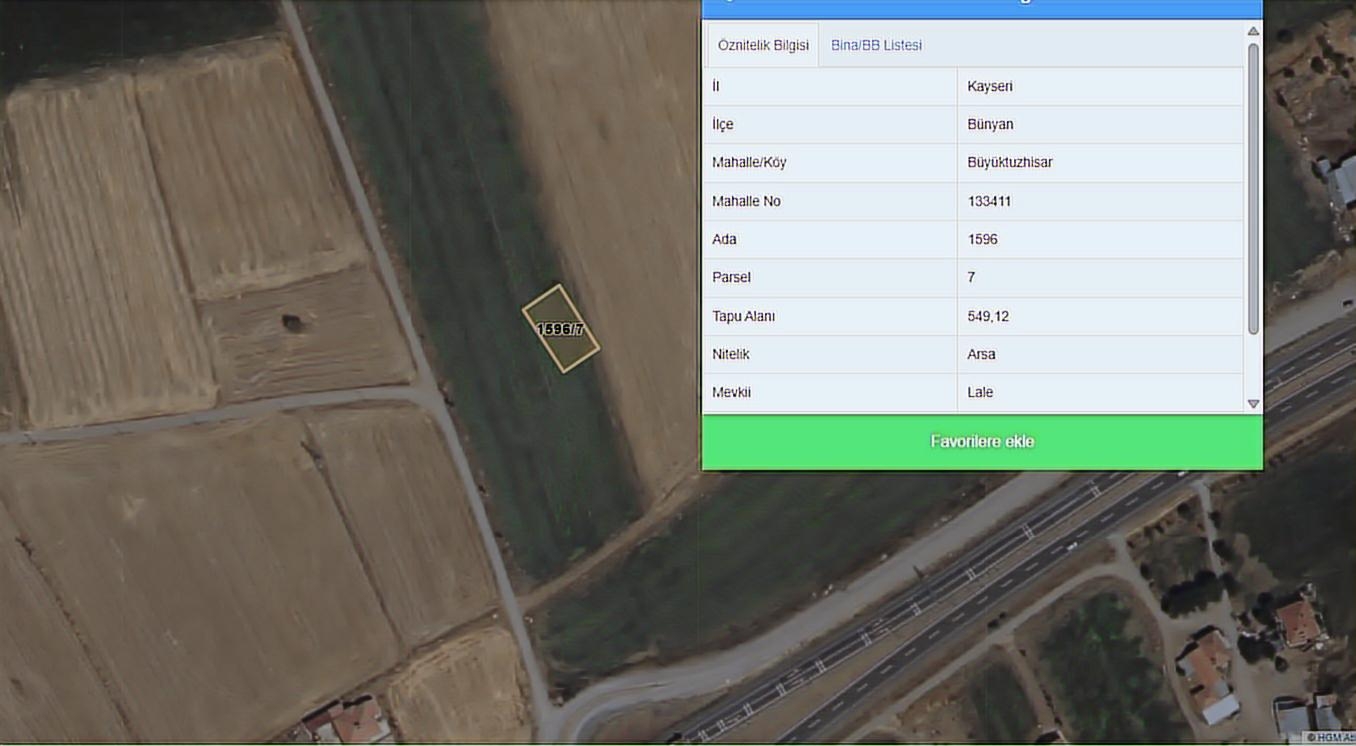Click the Büyüktuzhisar cell
This screenshot has height=746, width=1356.
(1100, 162)
